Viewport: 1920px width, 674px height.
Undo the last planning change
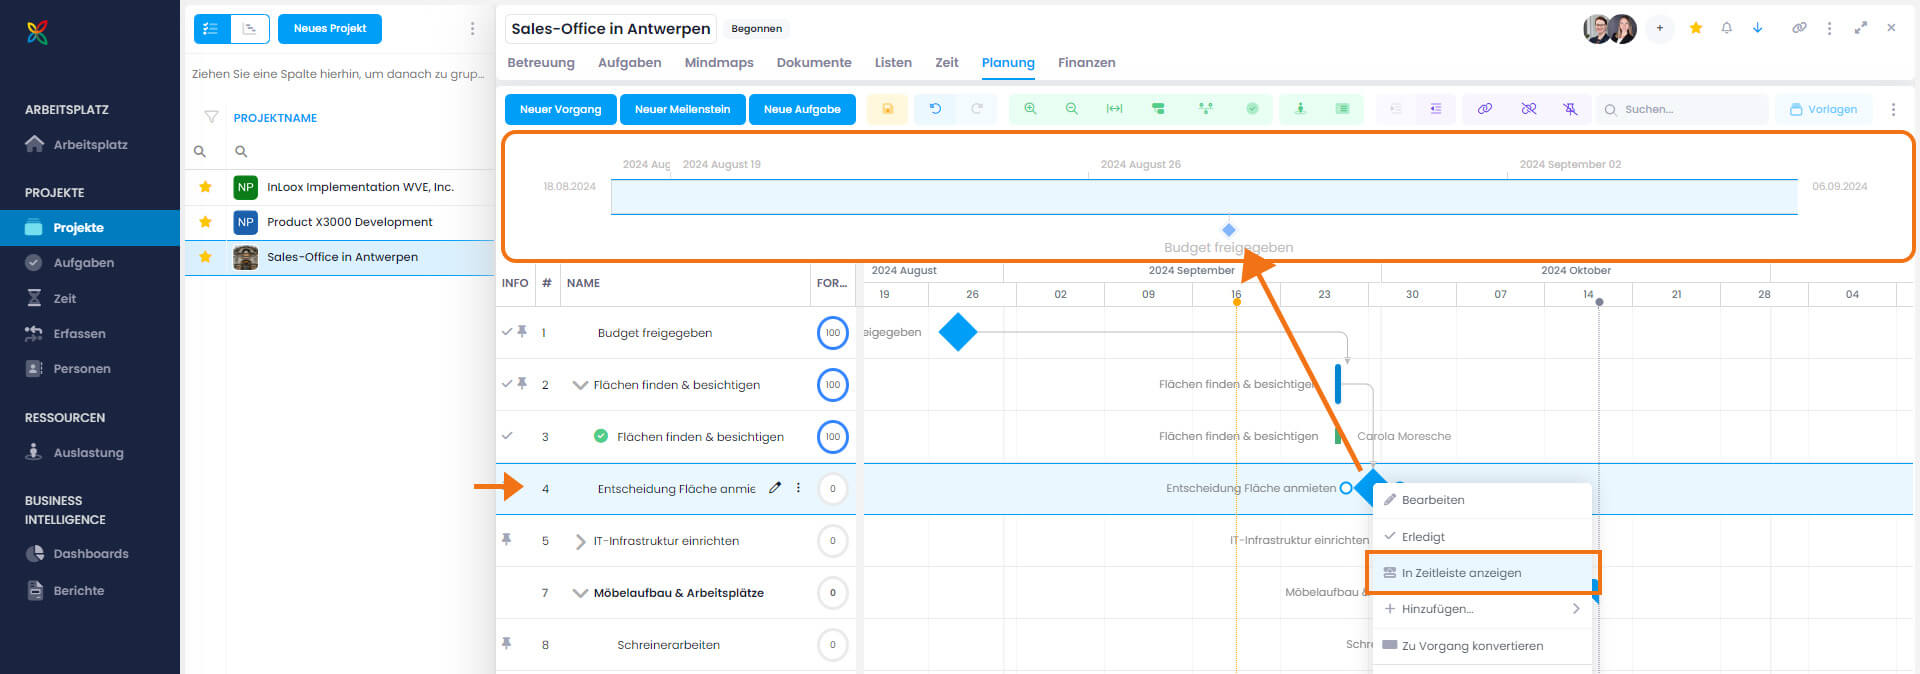935,109
